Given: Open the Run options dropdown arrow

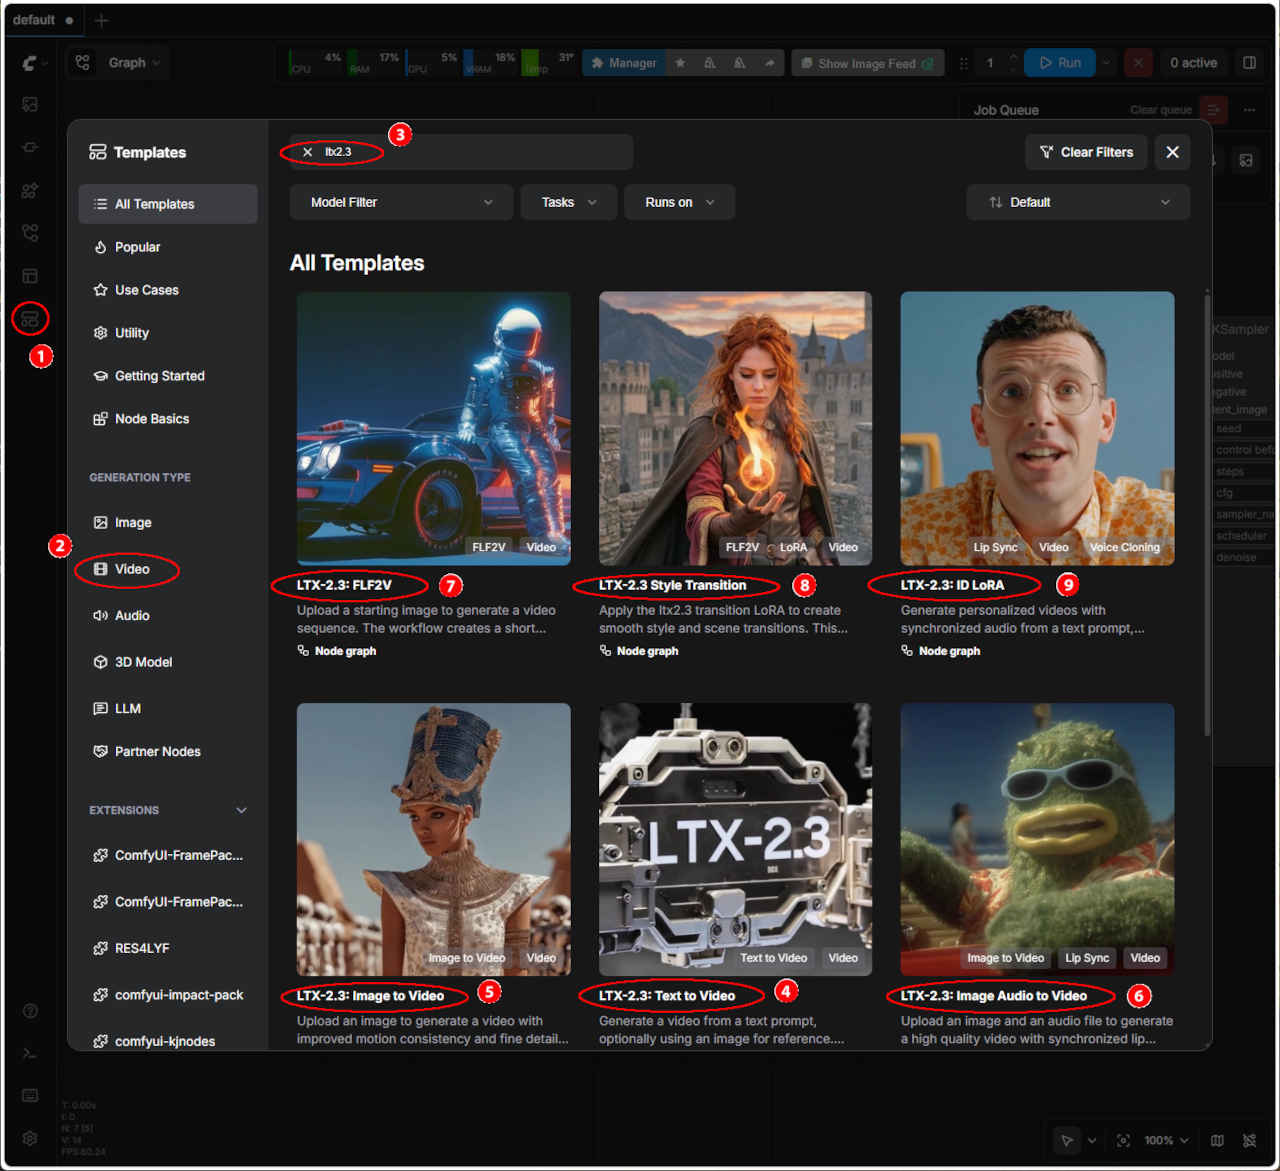Looking at the screenshot, I should tap(1106, 63).
